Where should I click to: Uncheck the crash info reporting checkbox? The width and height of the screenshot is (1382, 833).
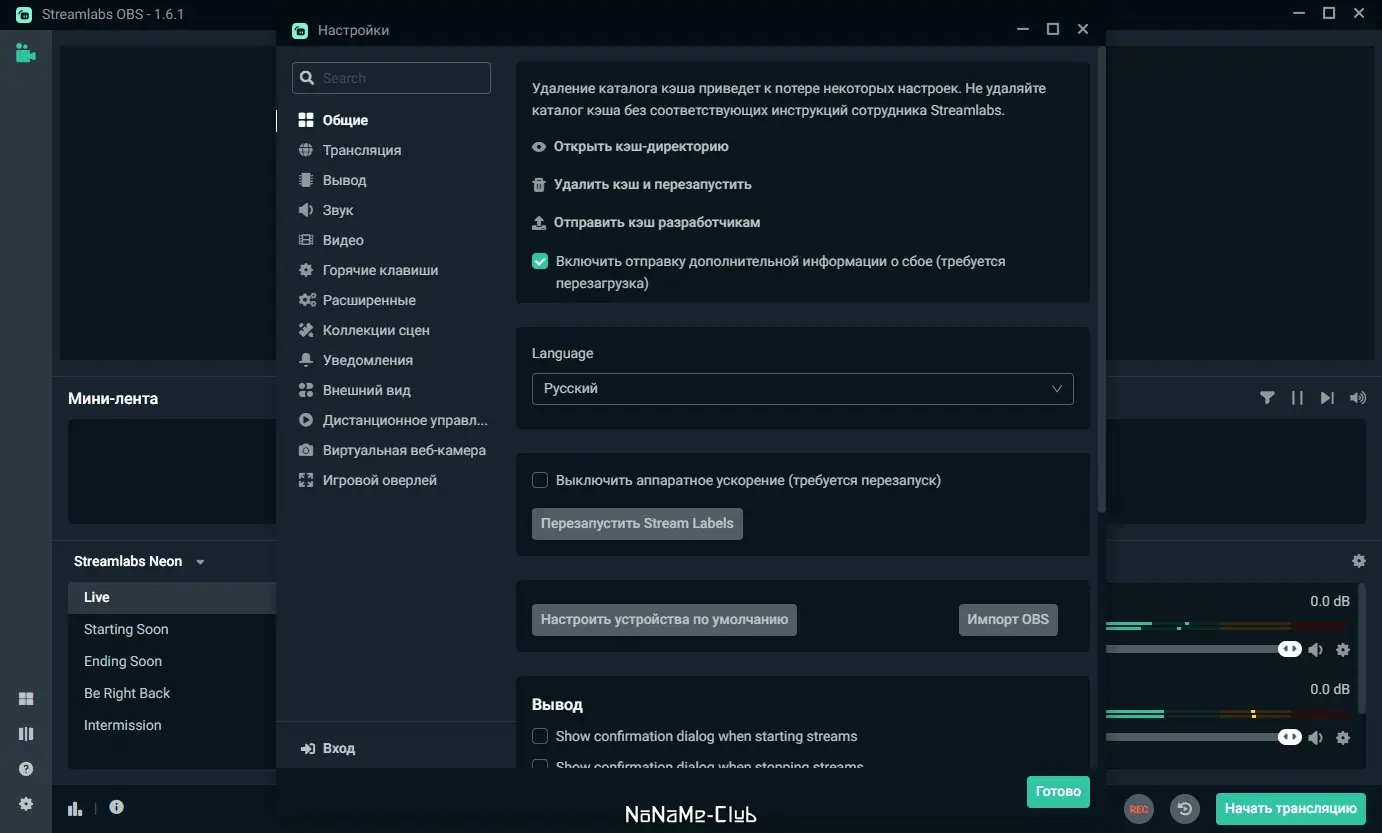tap(540, 262)
